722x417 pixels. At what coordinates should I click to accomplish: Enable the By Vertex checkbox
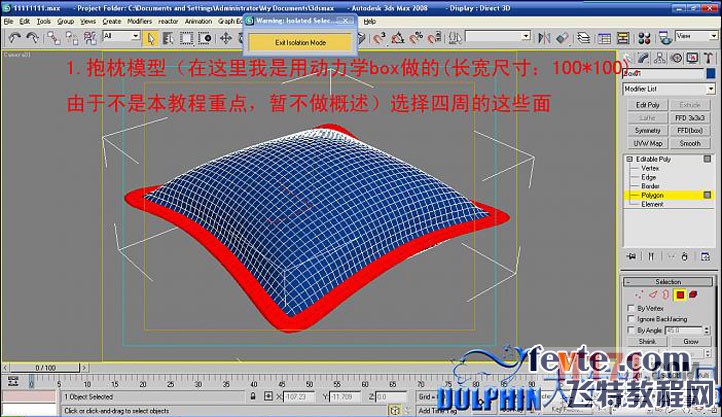630,309
